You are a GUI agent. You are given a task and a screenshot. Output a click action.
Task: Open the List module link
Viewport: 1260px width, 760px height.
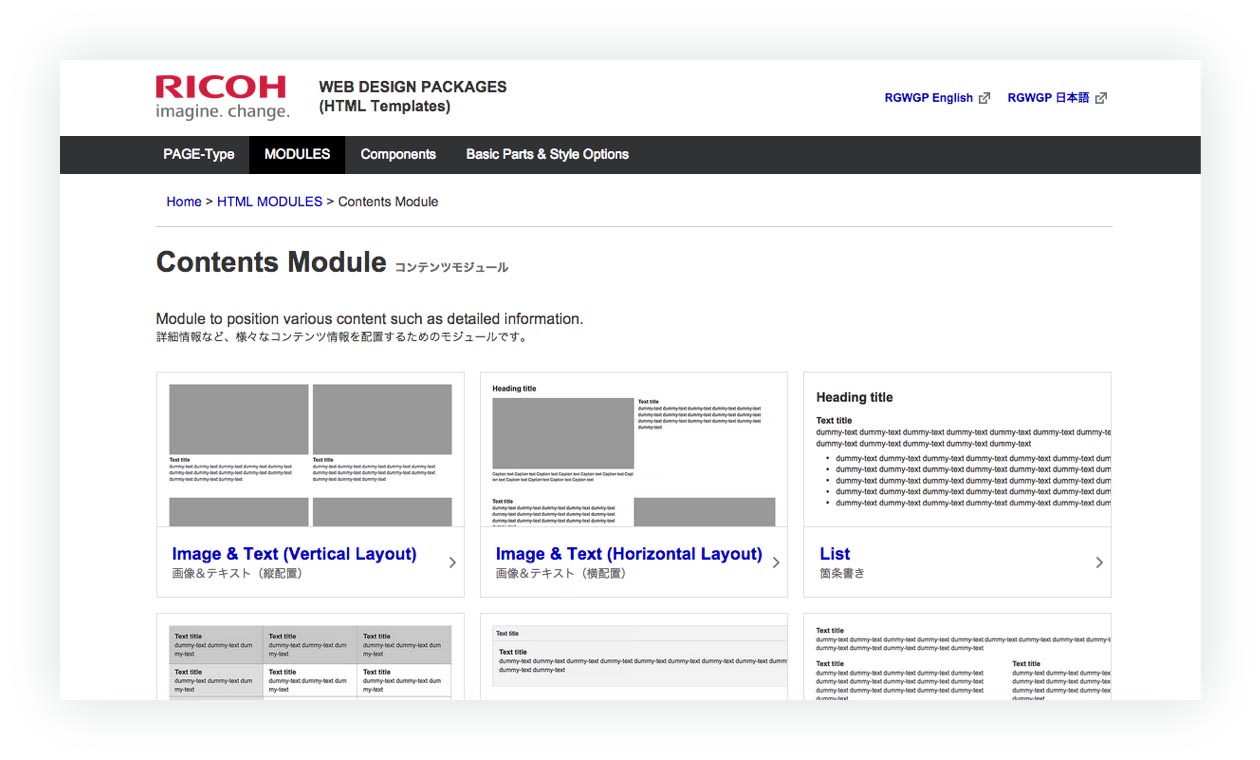point(835,554)
